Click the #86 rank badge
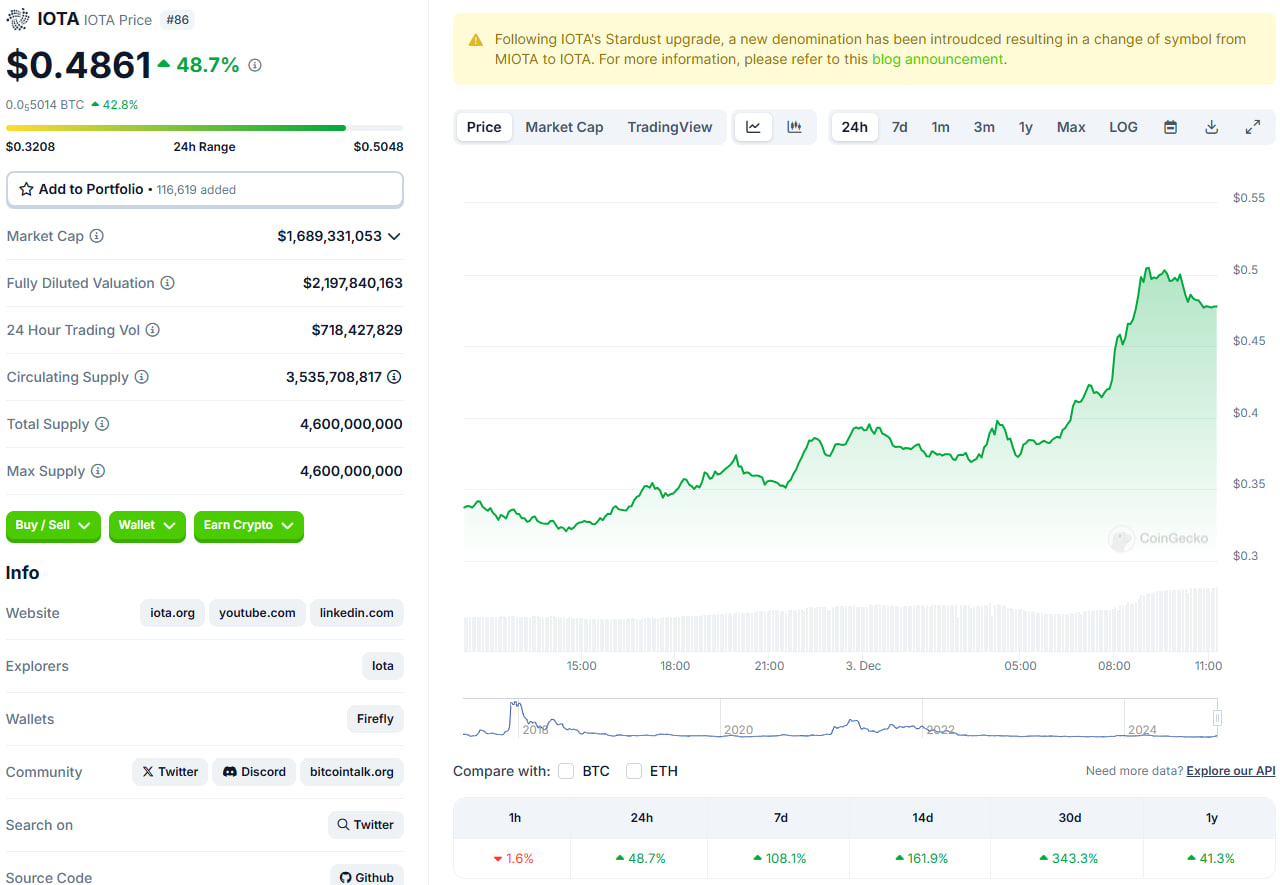This screenshot has width=1280, height=885. click(176, 20)
